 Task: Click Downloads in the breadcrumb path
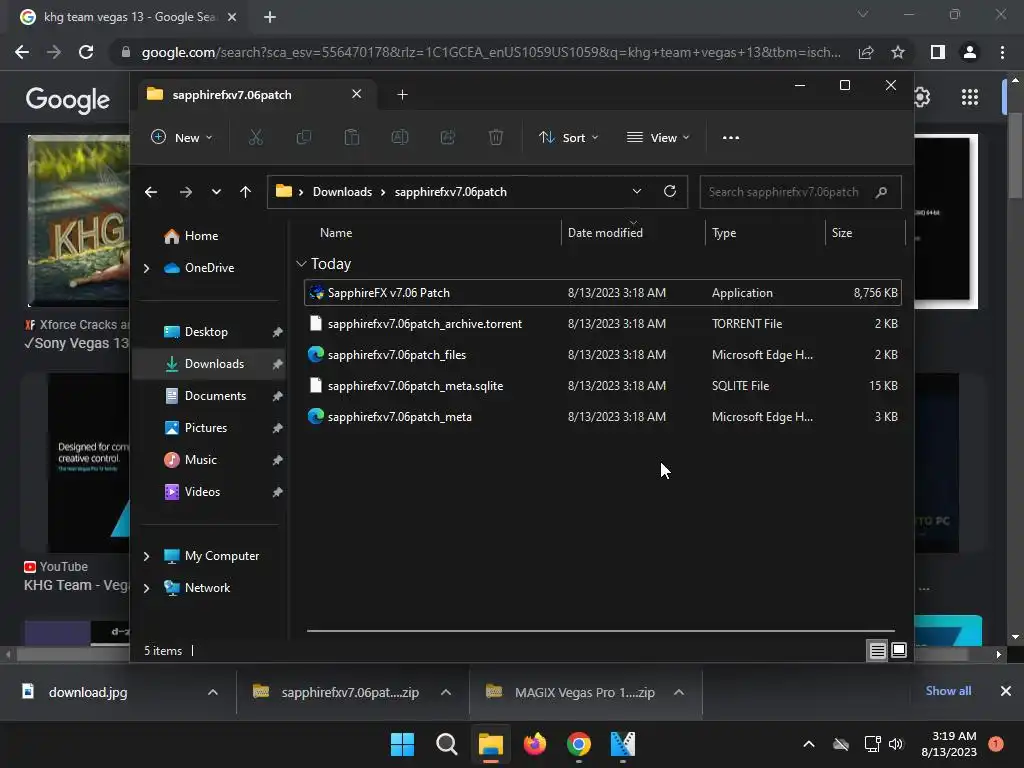[342, 192]
